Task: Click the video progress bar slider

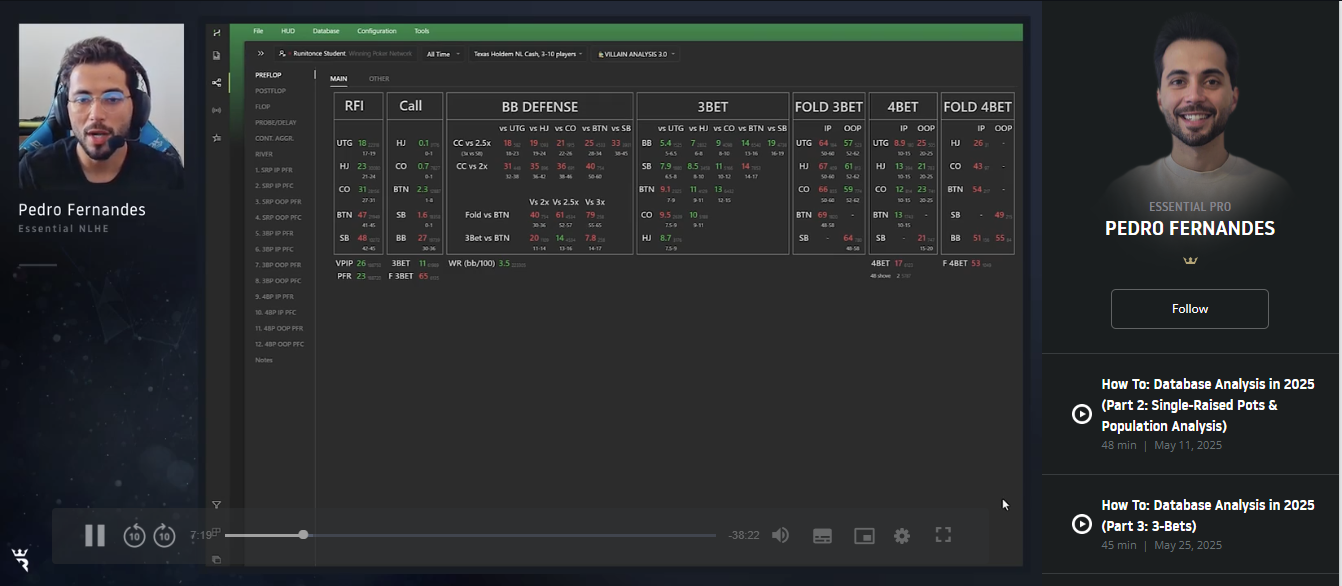Action: [x=303, y=536]
